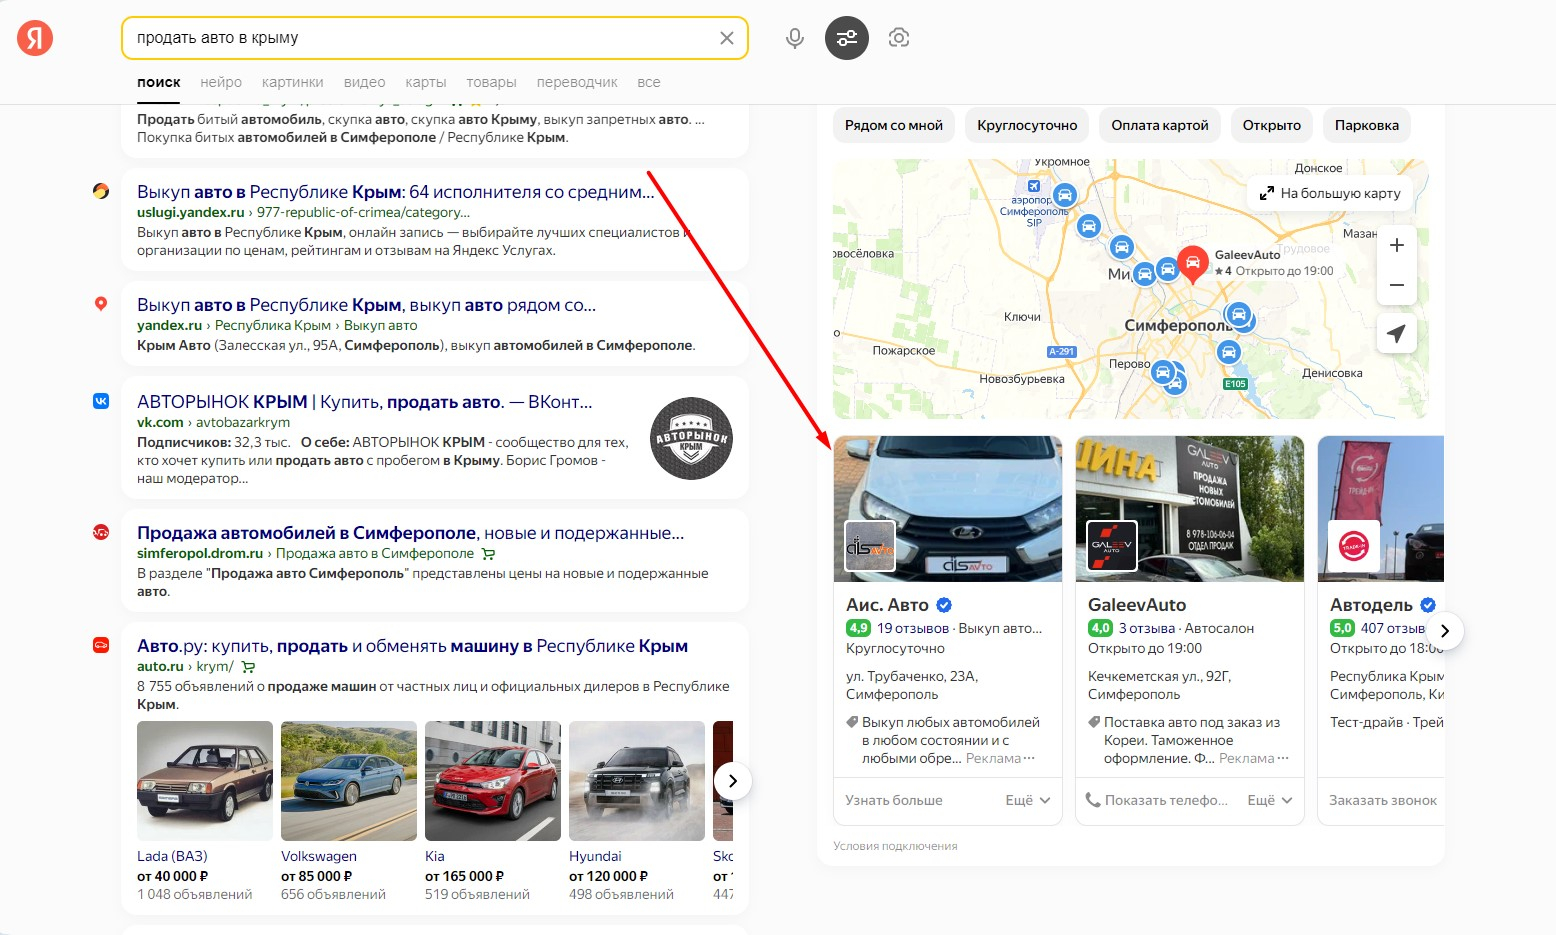Screen dimensions: 1556x935
Task: Open the 'Продажа автомобилей в Симферополе' drom result
Action: (x=411, y=533)
